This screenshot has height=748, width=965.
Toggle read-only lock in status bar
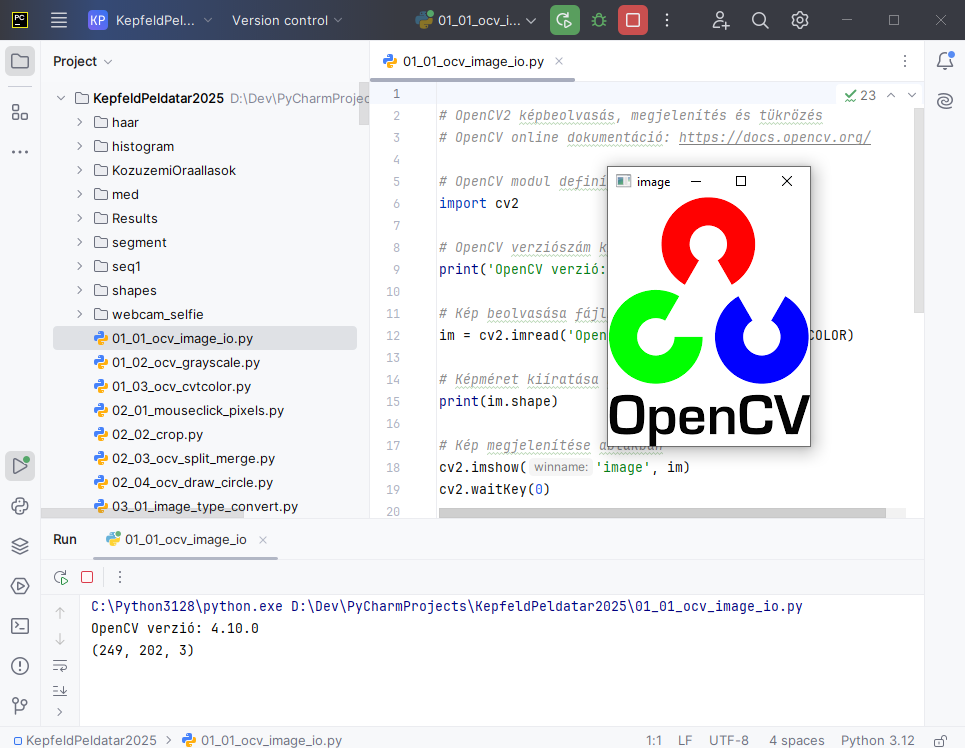(940, 741)
